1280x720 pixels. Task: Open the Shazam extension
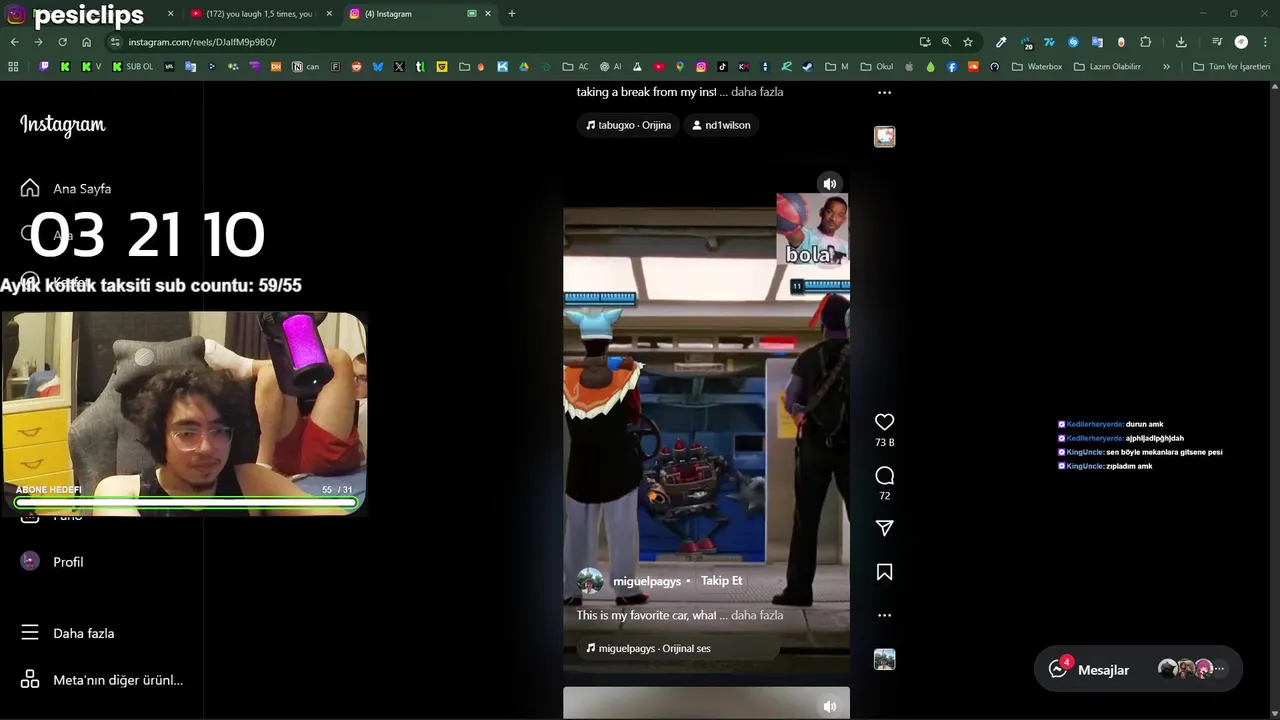[x=1073, y=42]
